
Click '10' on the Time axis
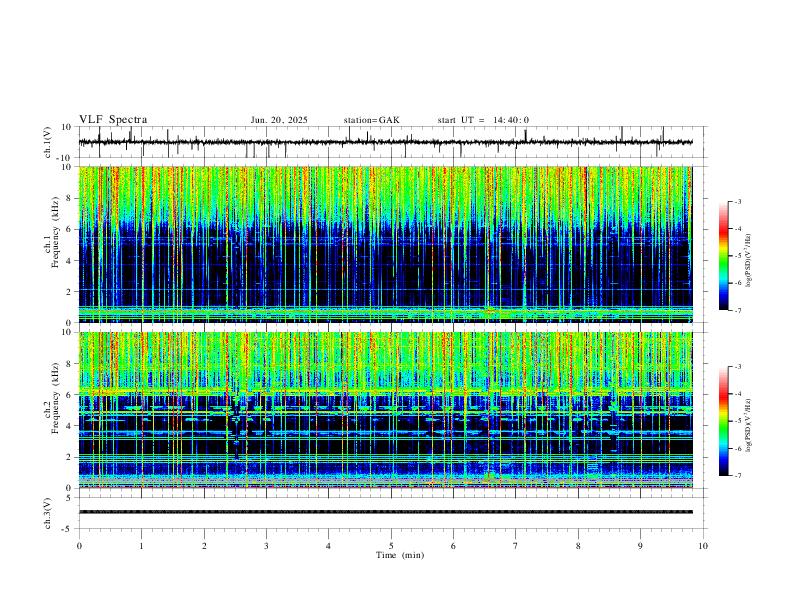703,546
